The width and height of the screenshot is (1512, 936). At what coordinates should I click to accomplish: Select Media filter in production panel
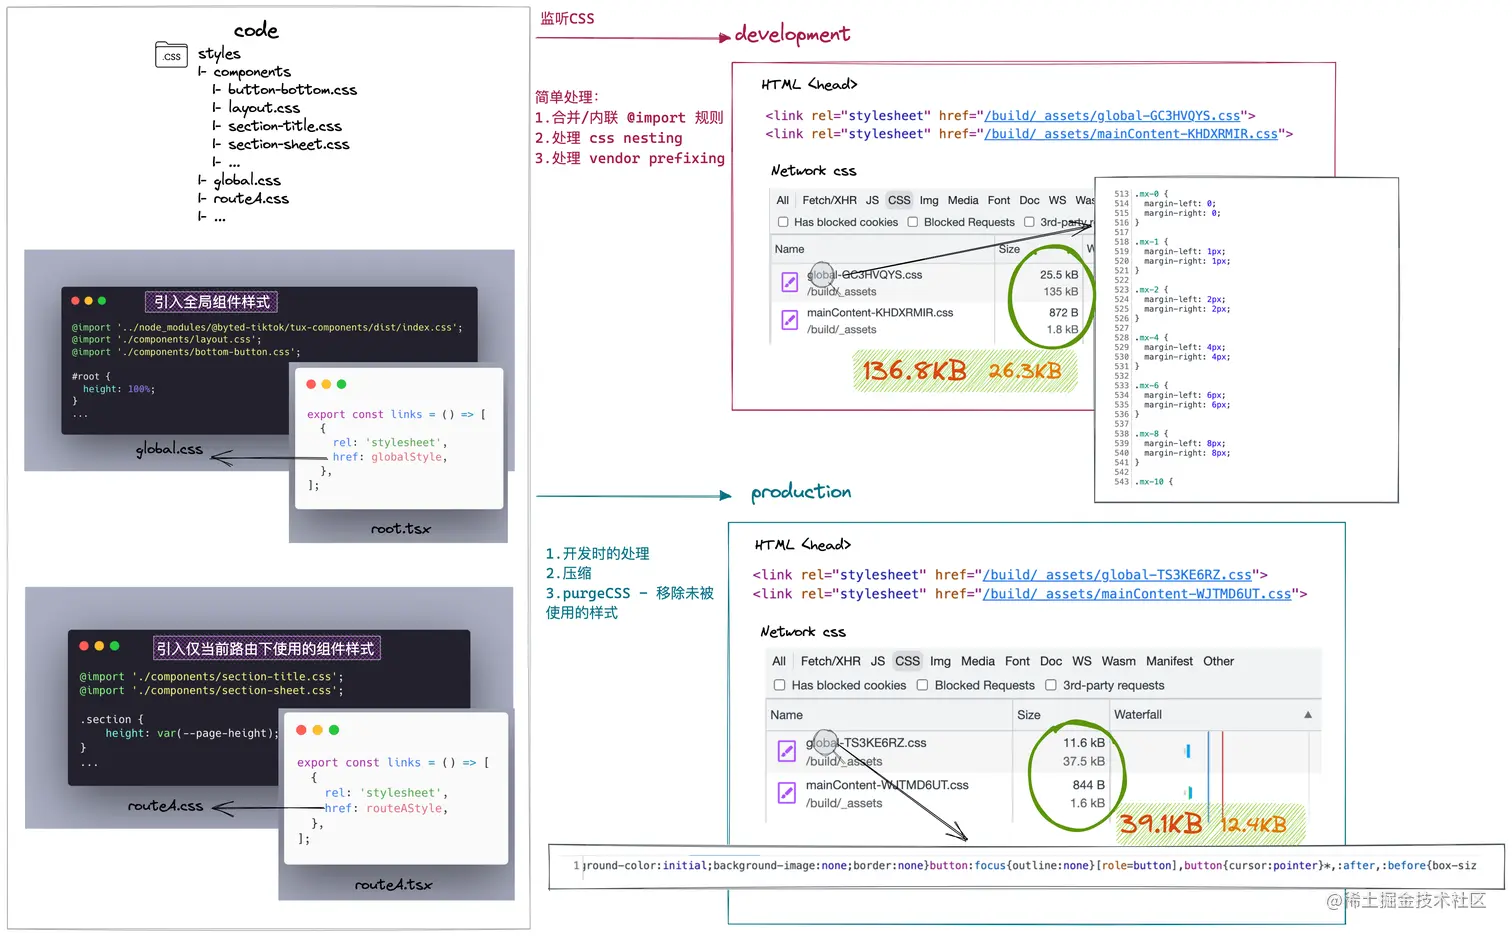978,661
